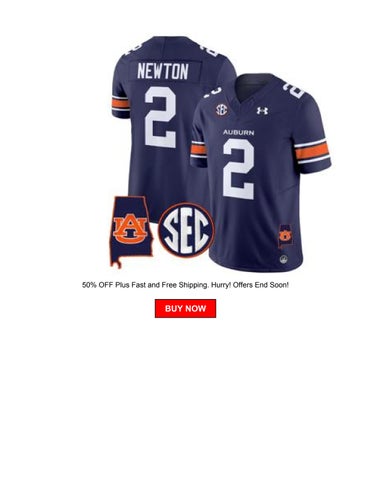Click the small AU state patch near jersey hem

pos(285,235)
